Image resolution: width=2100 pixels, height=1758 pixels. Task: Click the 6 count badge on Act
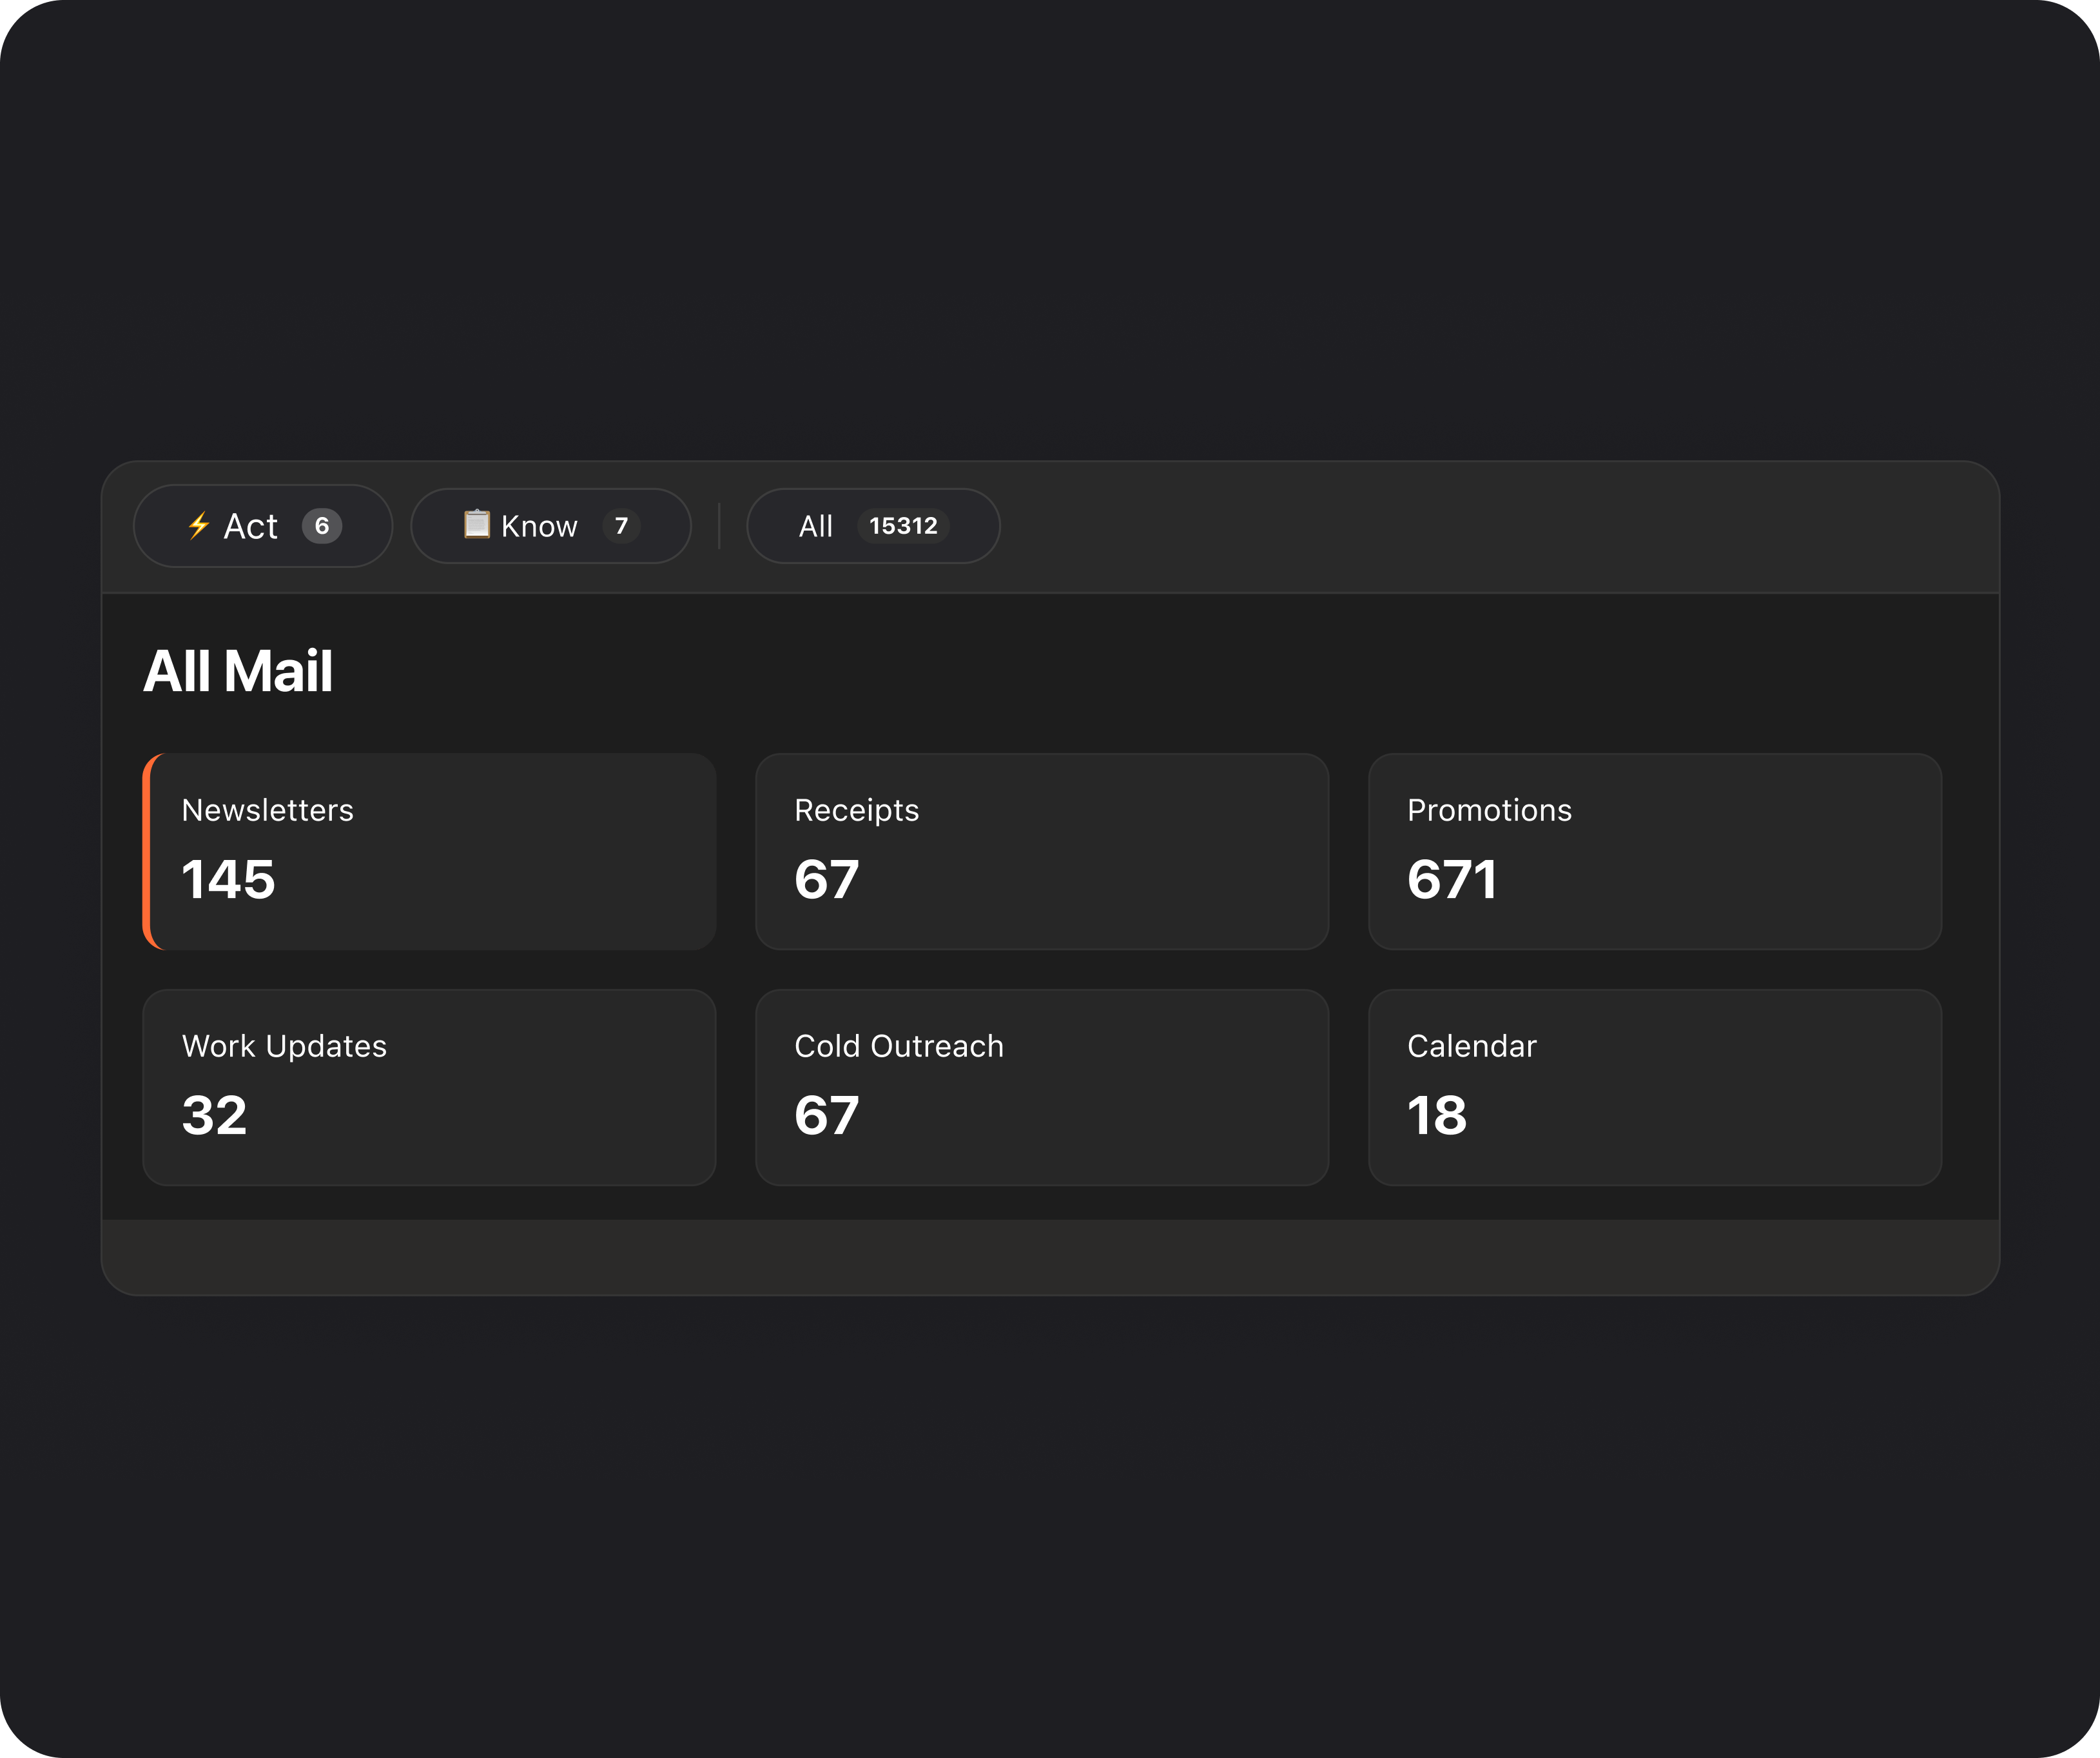[x=322, y=526]
